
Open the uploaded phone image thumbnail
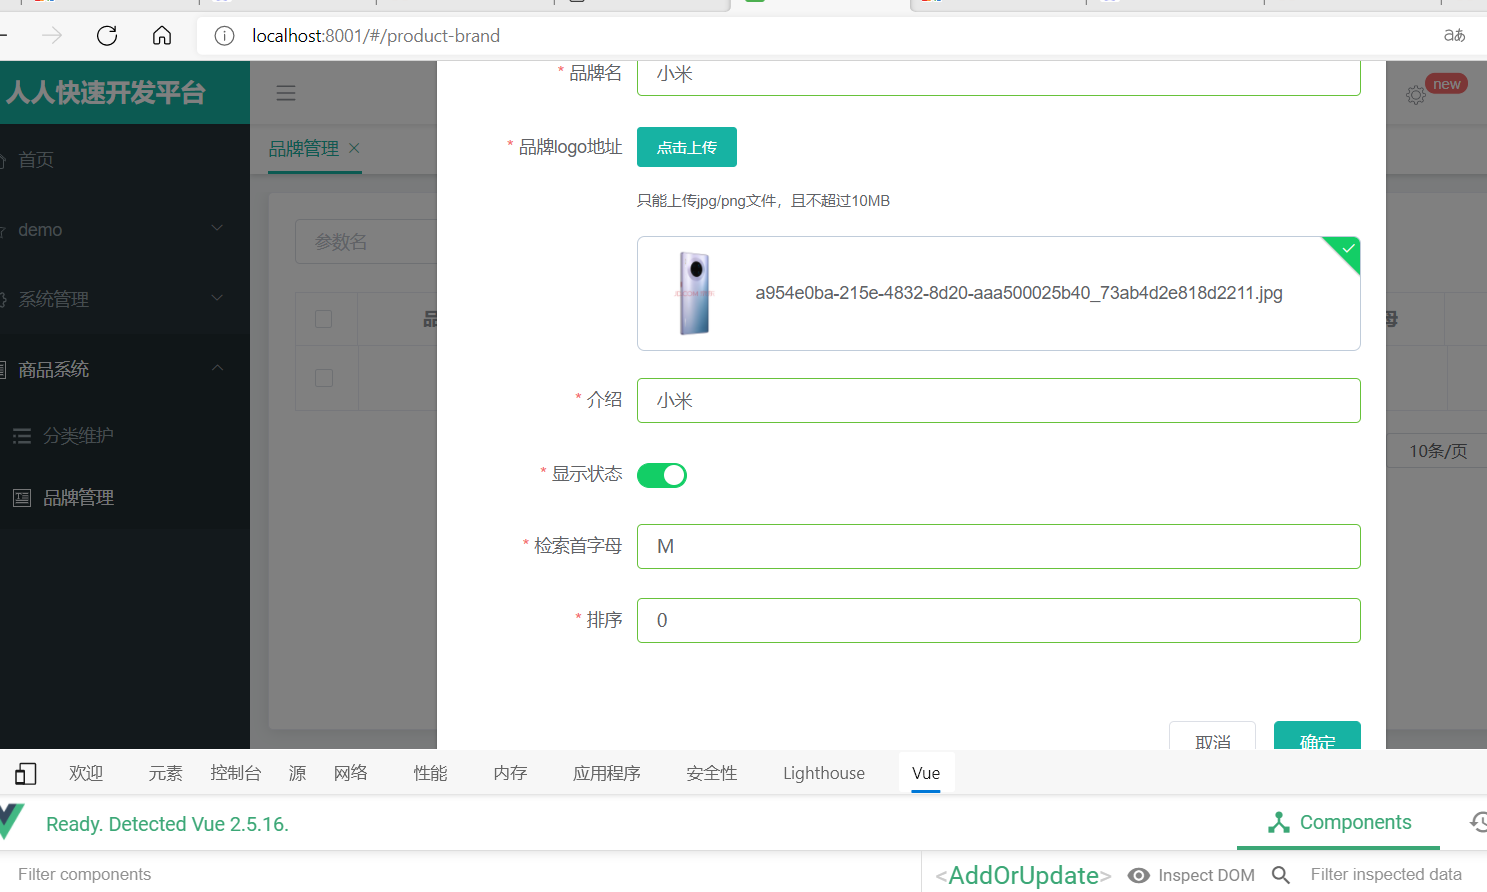(x=694, y=293)
